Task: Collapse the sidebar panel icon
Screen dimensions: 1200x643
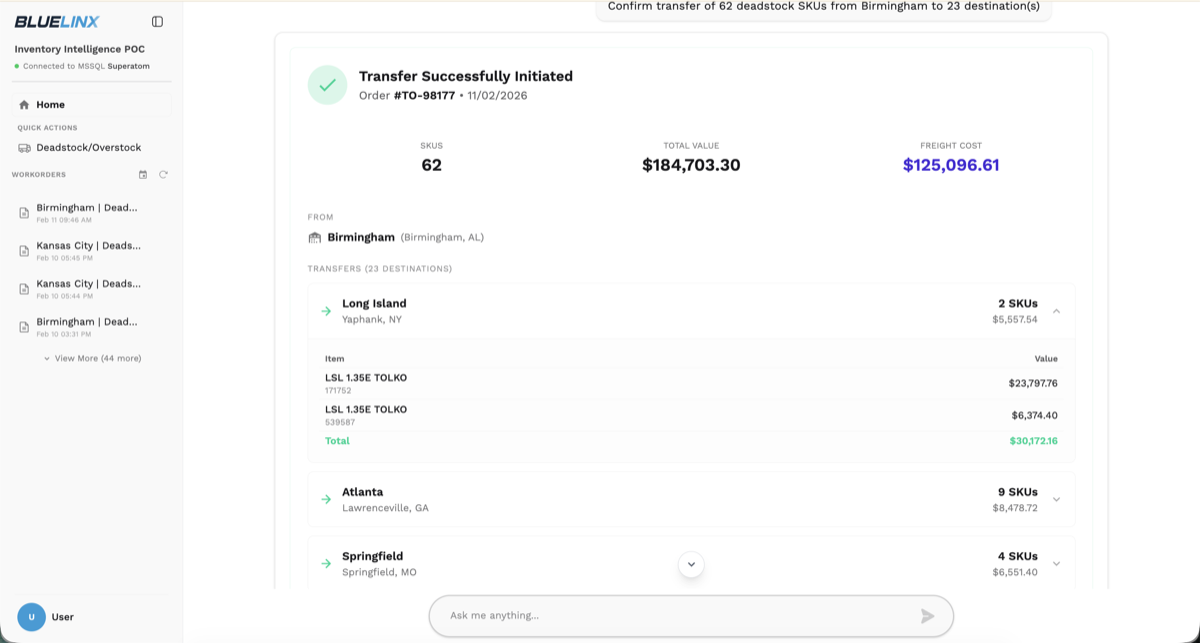Action: tap(157, 21)
